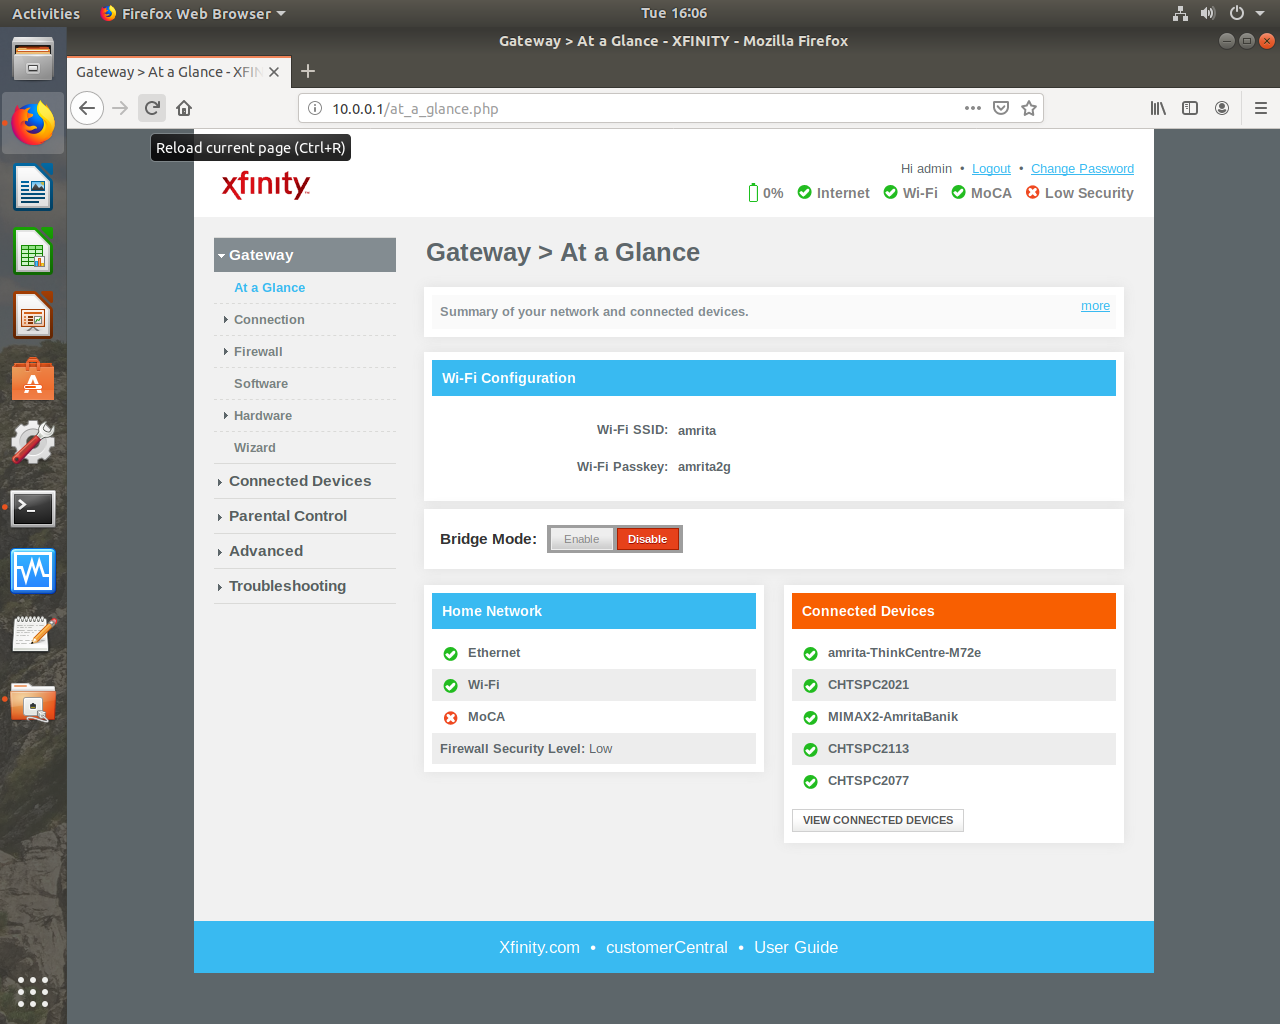Toggle the sidebar view icon
Screen dimensions: 1280x1024
coord(1190,108)
